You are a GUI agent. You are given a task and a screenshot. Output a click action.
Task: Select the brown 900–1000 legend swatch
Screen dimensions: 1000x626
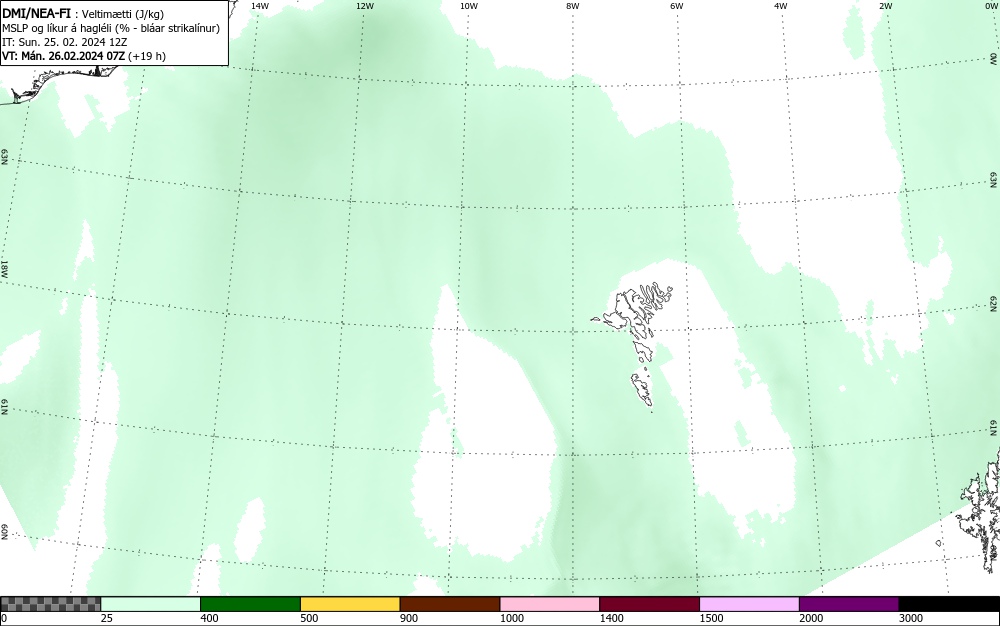click(450, 604)
